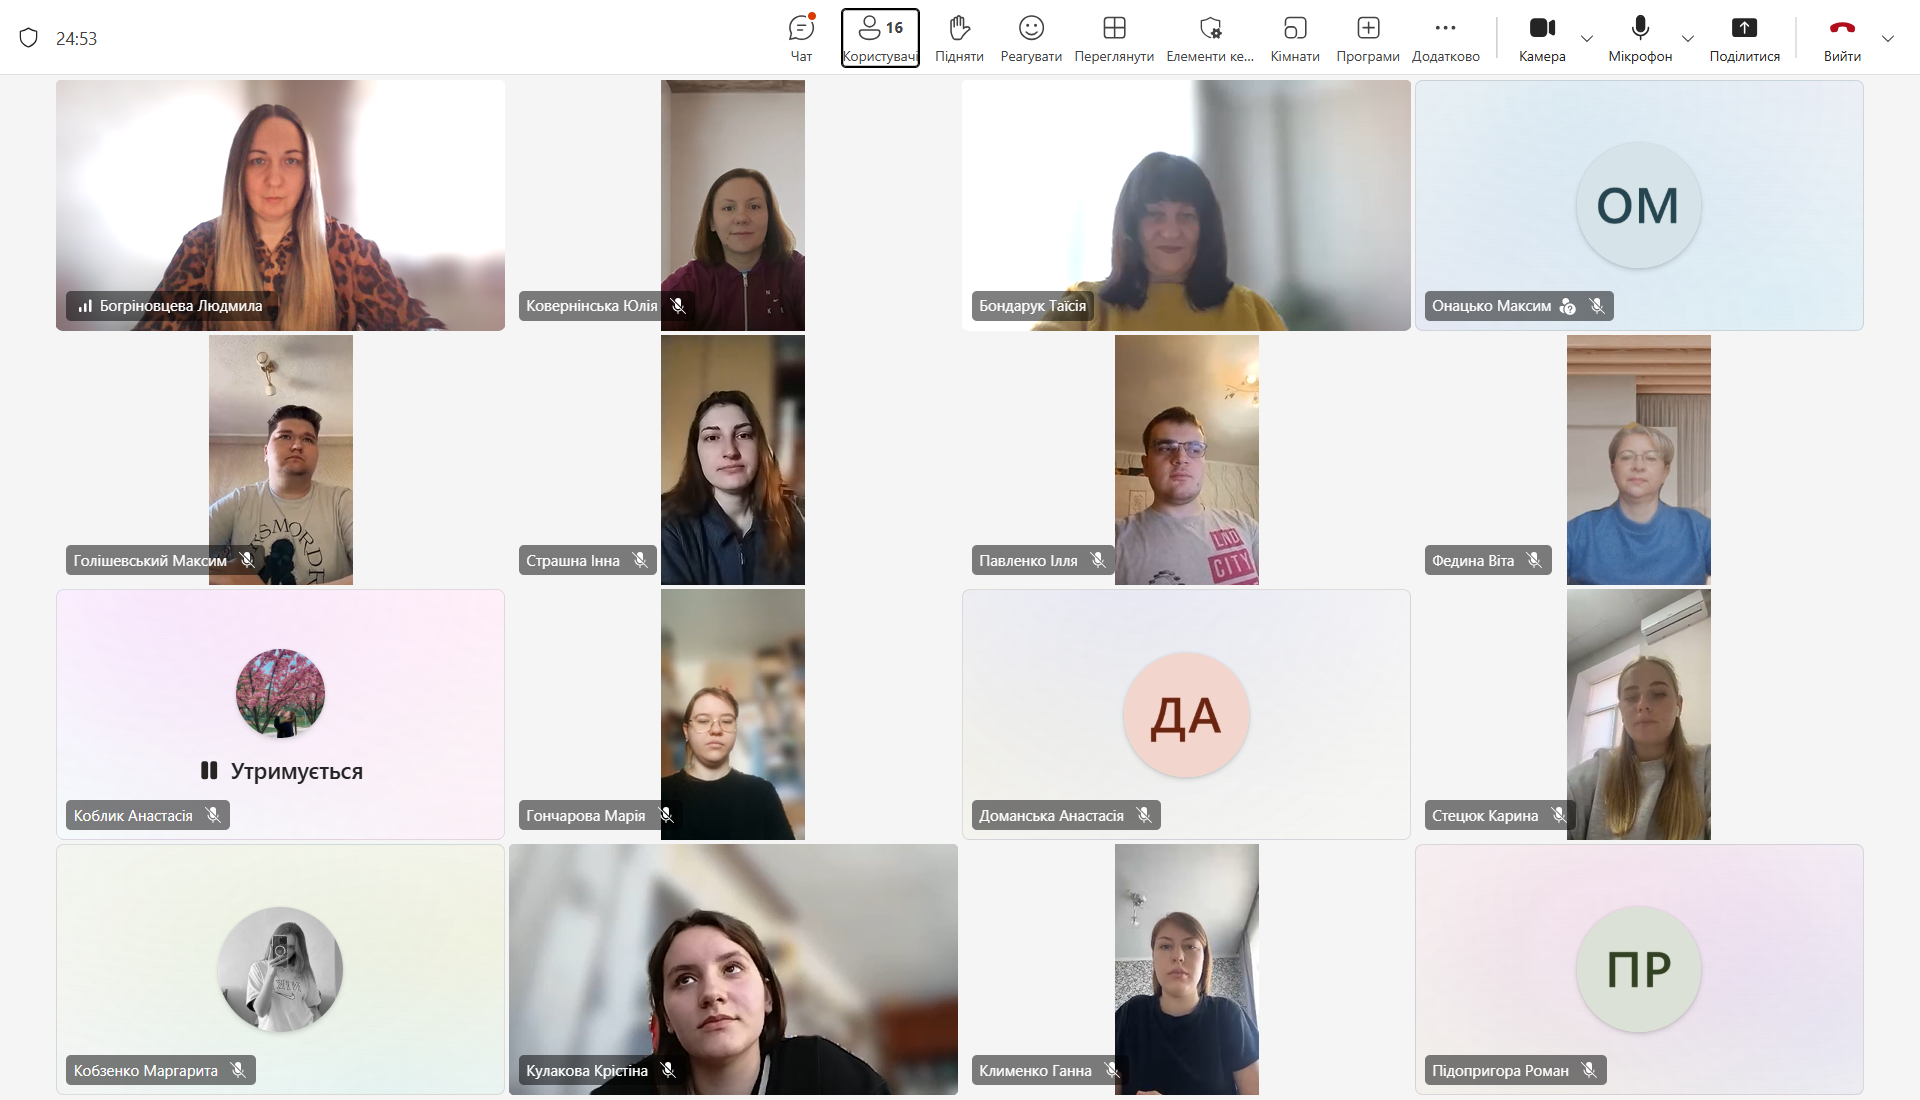The image size is (1920, 1100).
Task: Click the shield privacy icon beside timer
Action: 29,38
